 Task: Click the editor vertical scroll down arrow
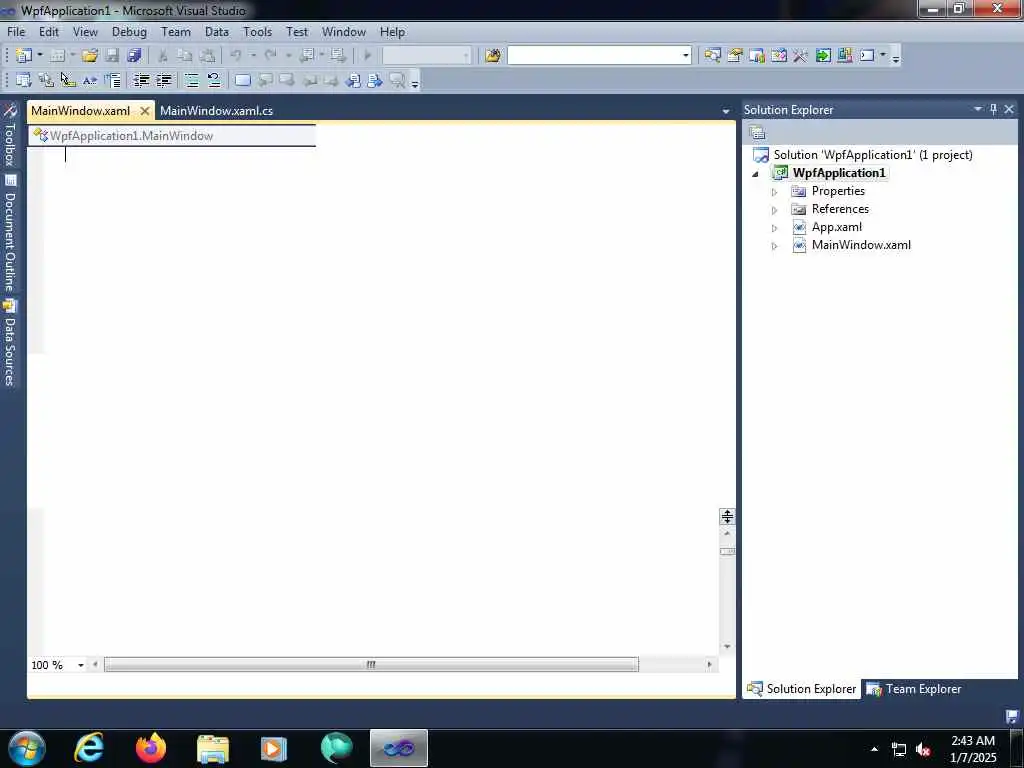pyautogui.click(x=727, y=647)
